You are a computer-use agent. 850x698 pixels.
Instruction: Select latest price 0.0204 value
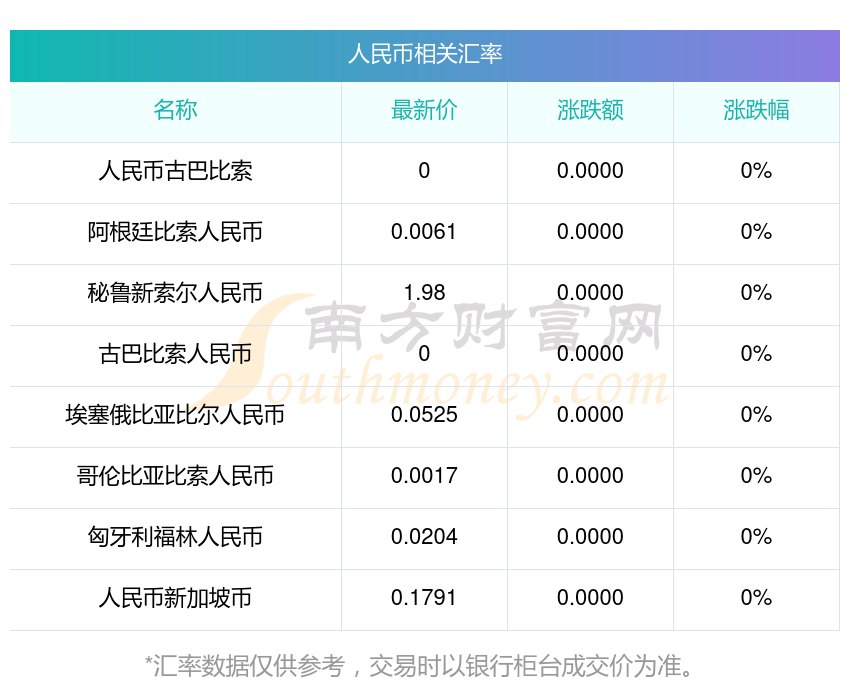click(x=424, y=537)
